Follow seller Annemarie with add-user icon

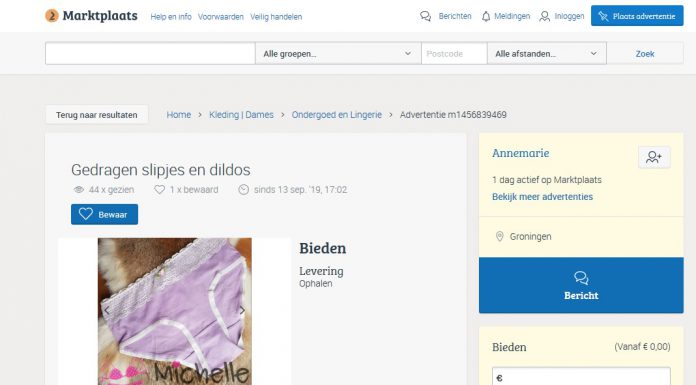click(x=654, y=157)
